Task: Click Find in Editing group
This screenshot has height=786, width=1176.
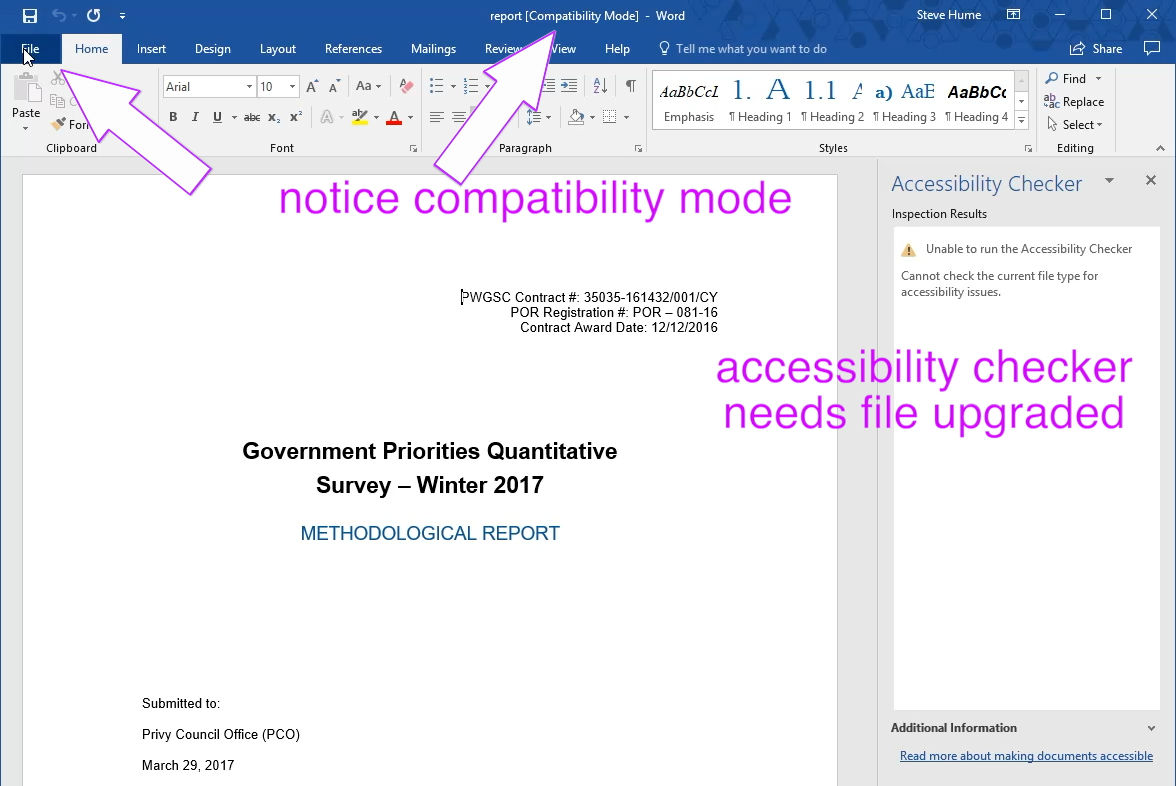Action: pyautogui.click(x=1066, y=79)
